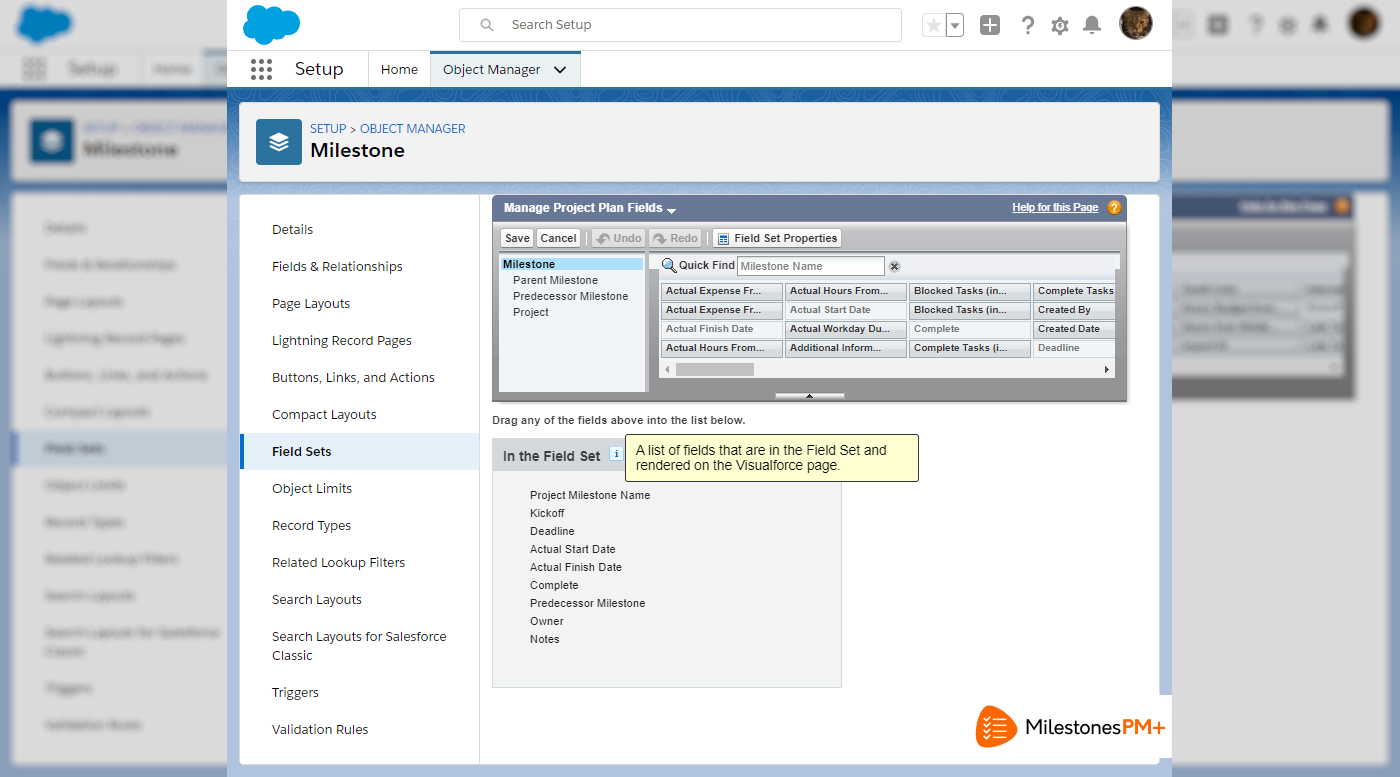Screen dimensions: 1400x777
Task: Open the notifications bell
Action: [1092, 25]
